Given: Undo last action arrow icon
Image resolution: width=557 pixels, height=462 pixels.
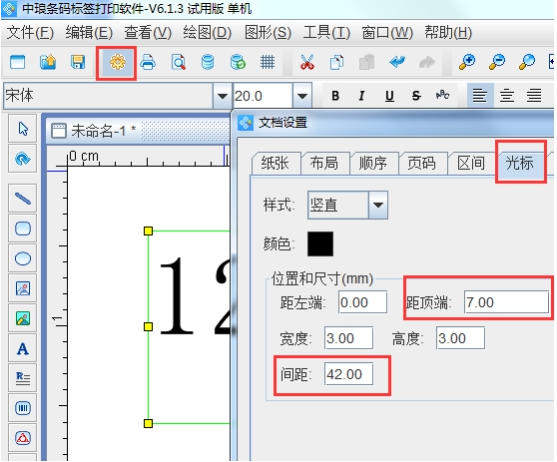Looking at the screenshot, I should coord(397,62).
